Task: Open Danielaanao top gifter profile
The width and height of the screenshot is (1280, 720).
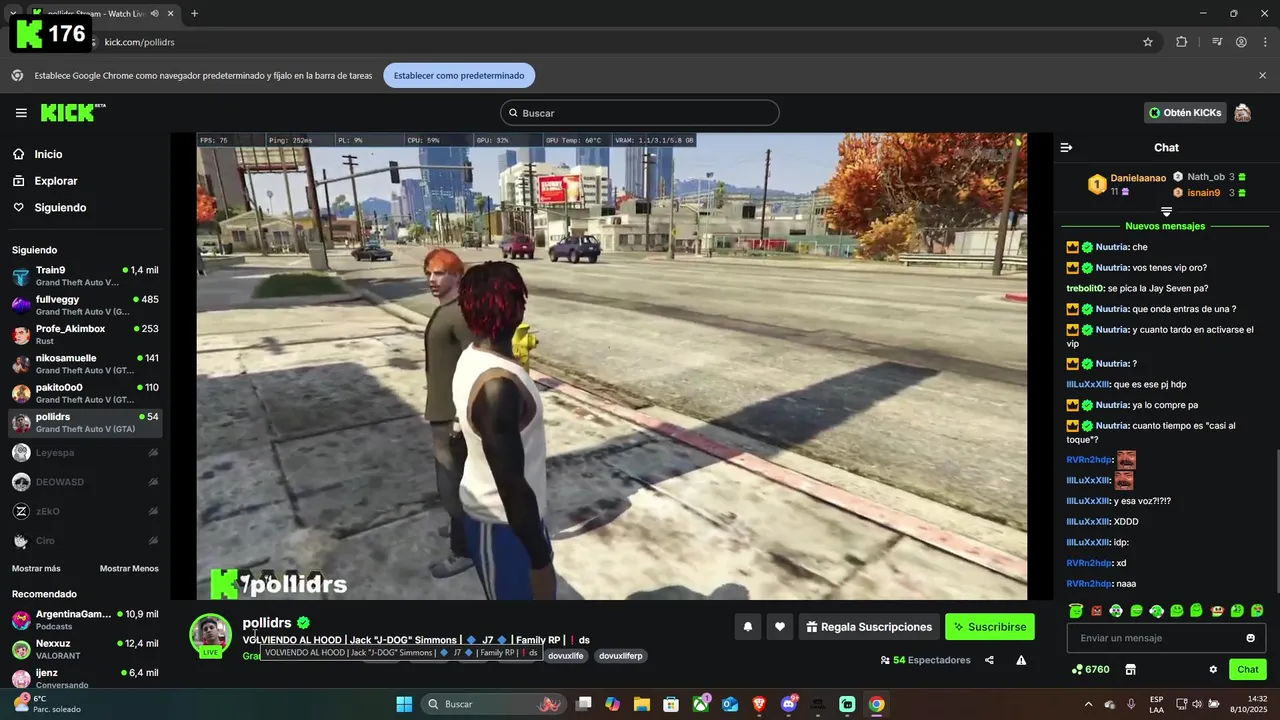Action: (1138, 178)
